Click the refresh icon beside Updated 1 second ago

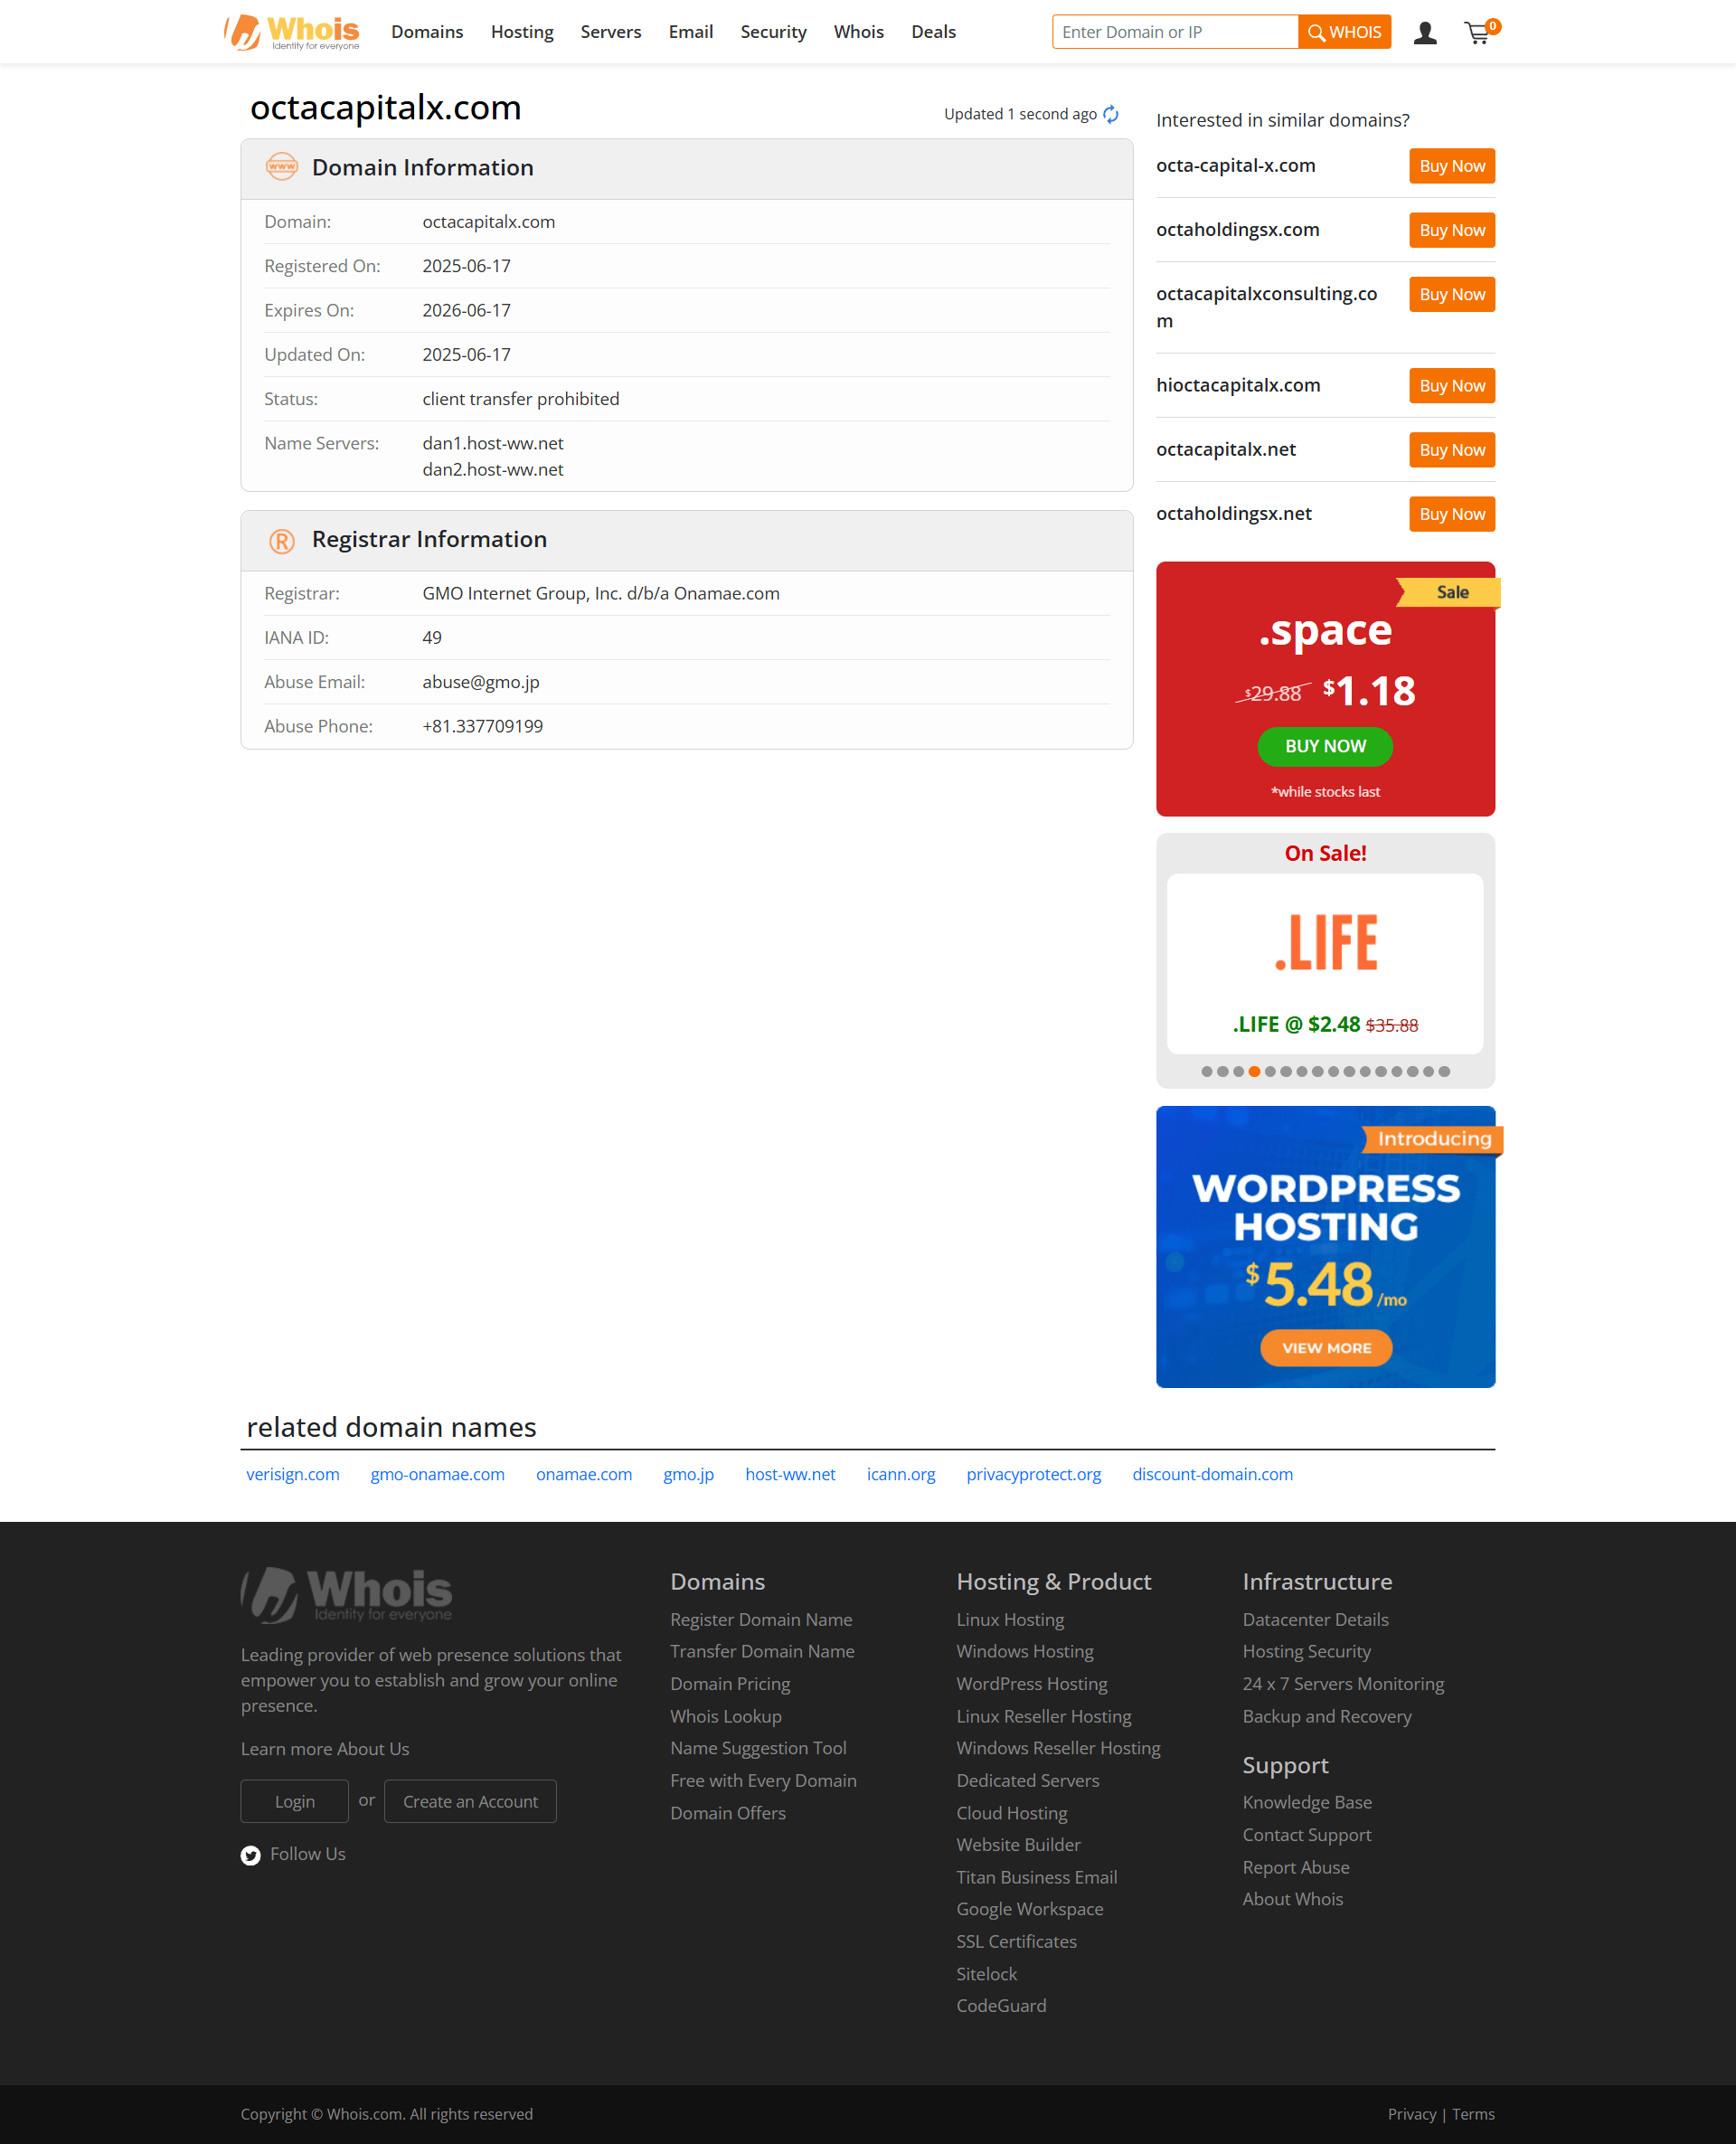pos(1111,114)
